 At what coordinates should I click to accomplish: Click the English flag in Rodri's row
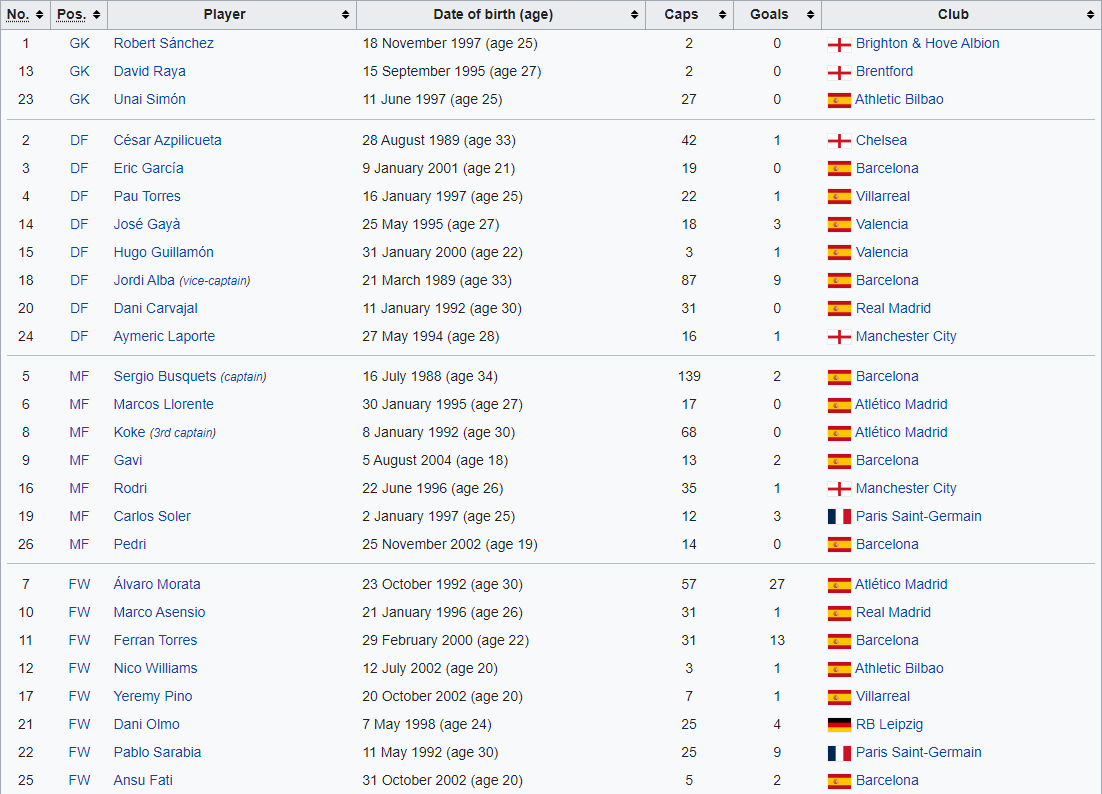pos(839,489)
